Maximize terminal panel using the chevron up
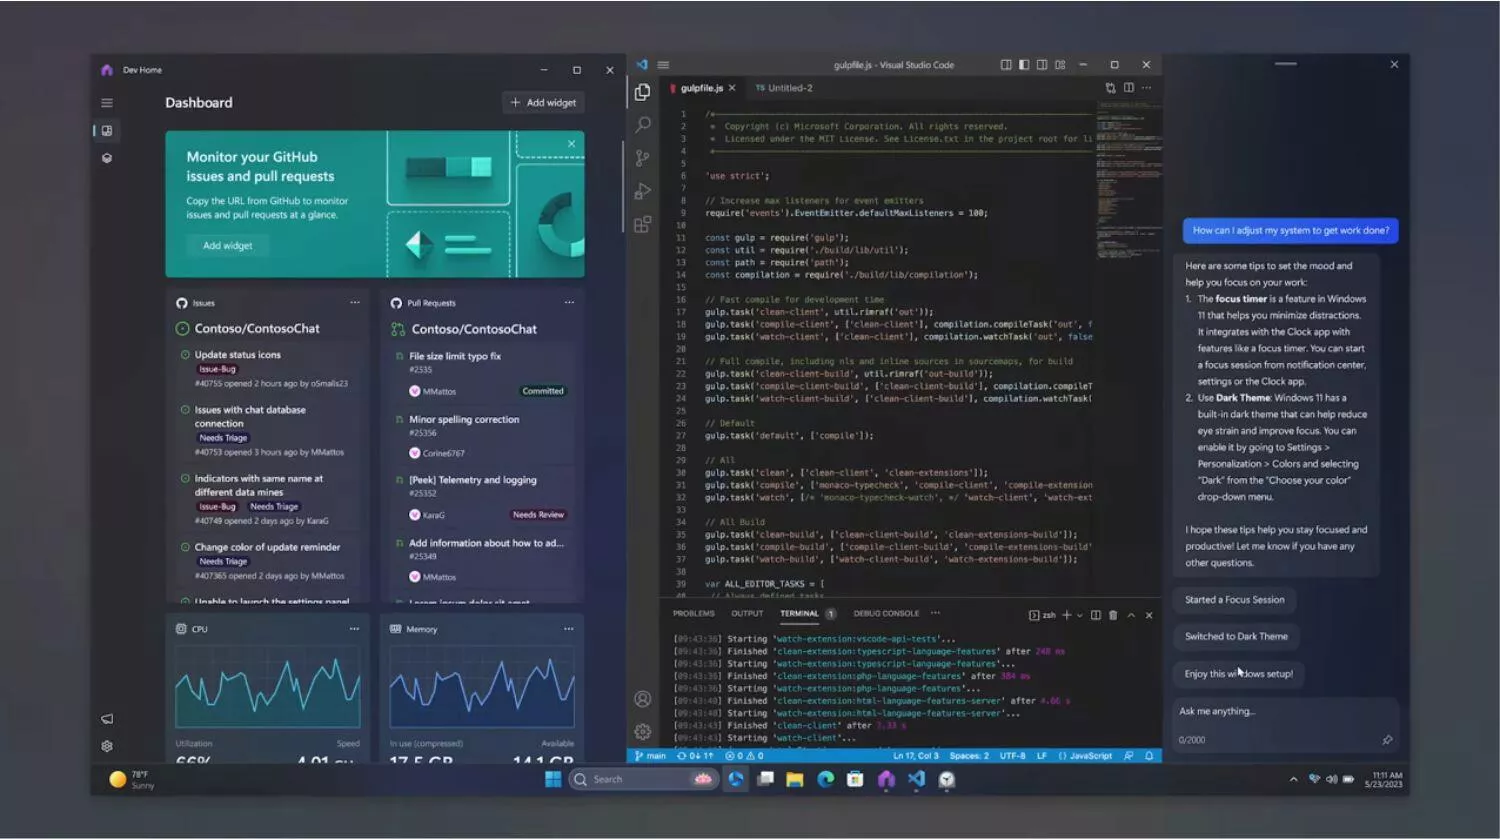1500x839 pixels. pos(1131,615)
